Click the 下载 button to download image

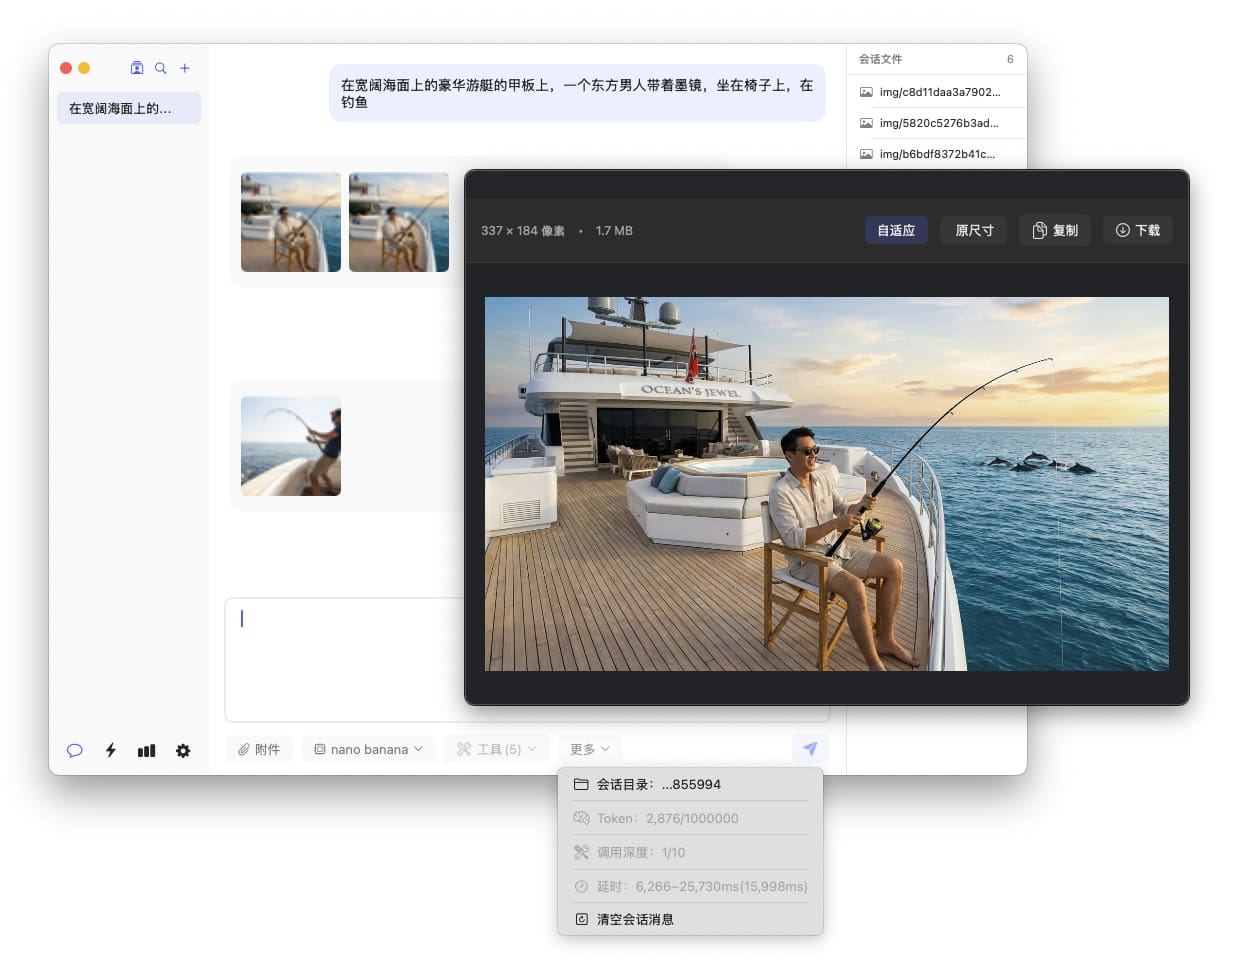pos(1138,230)
